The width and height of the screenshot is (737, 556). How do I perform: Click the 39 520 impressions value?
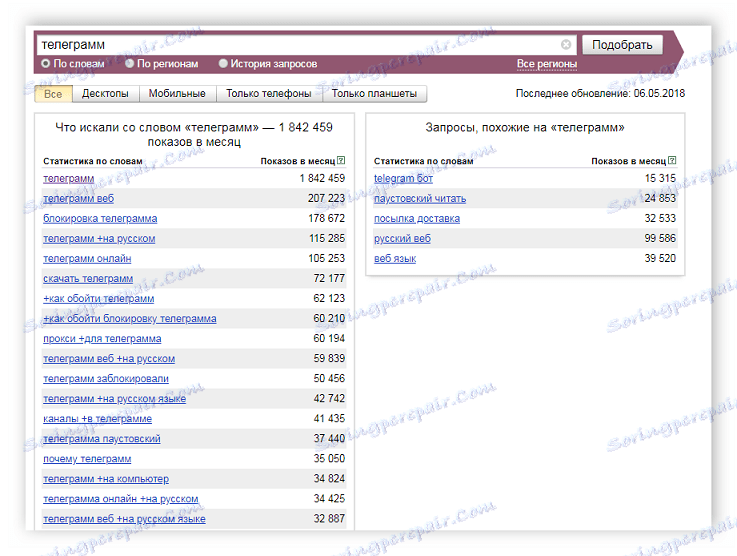[660, 258]
